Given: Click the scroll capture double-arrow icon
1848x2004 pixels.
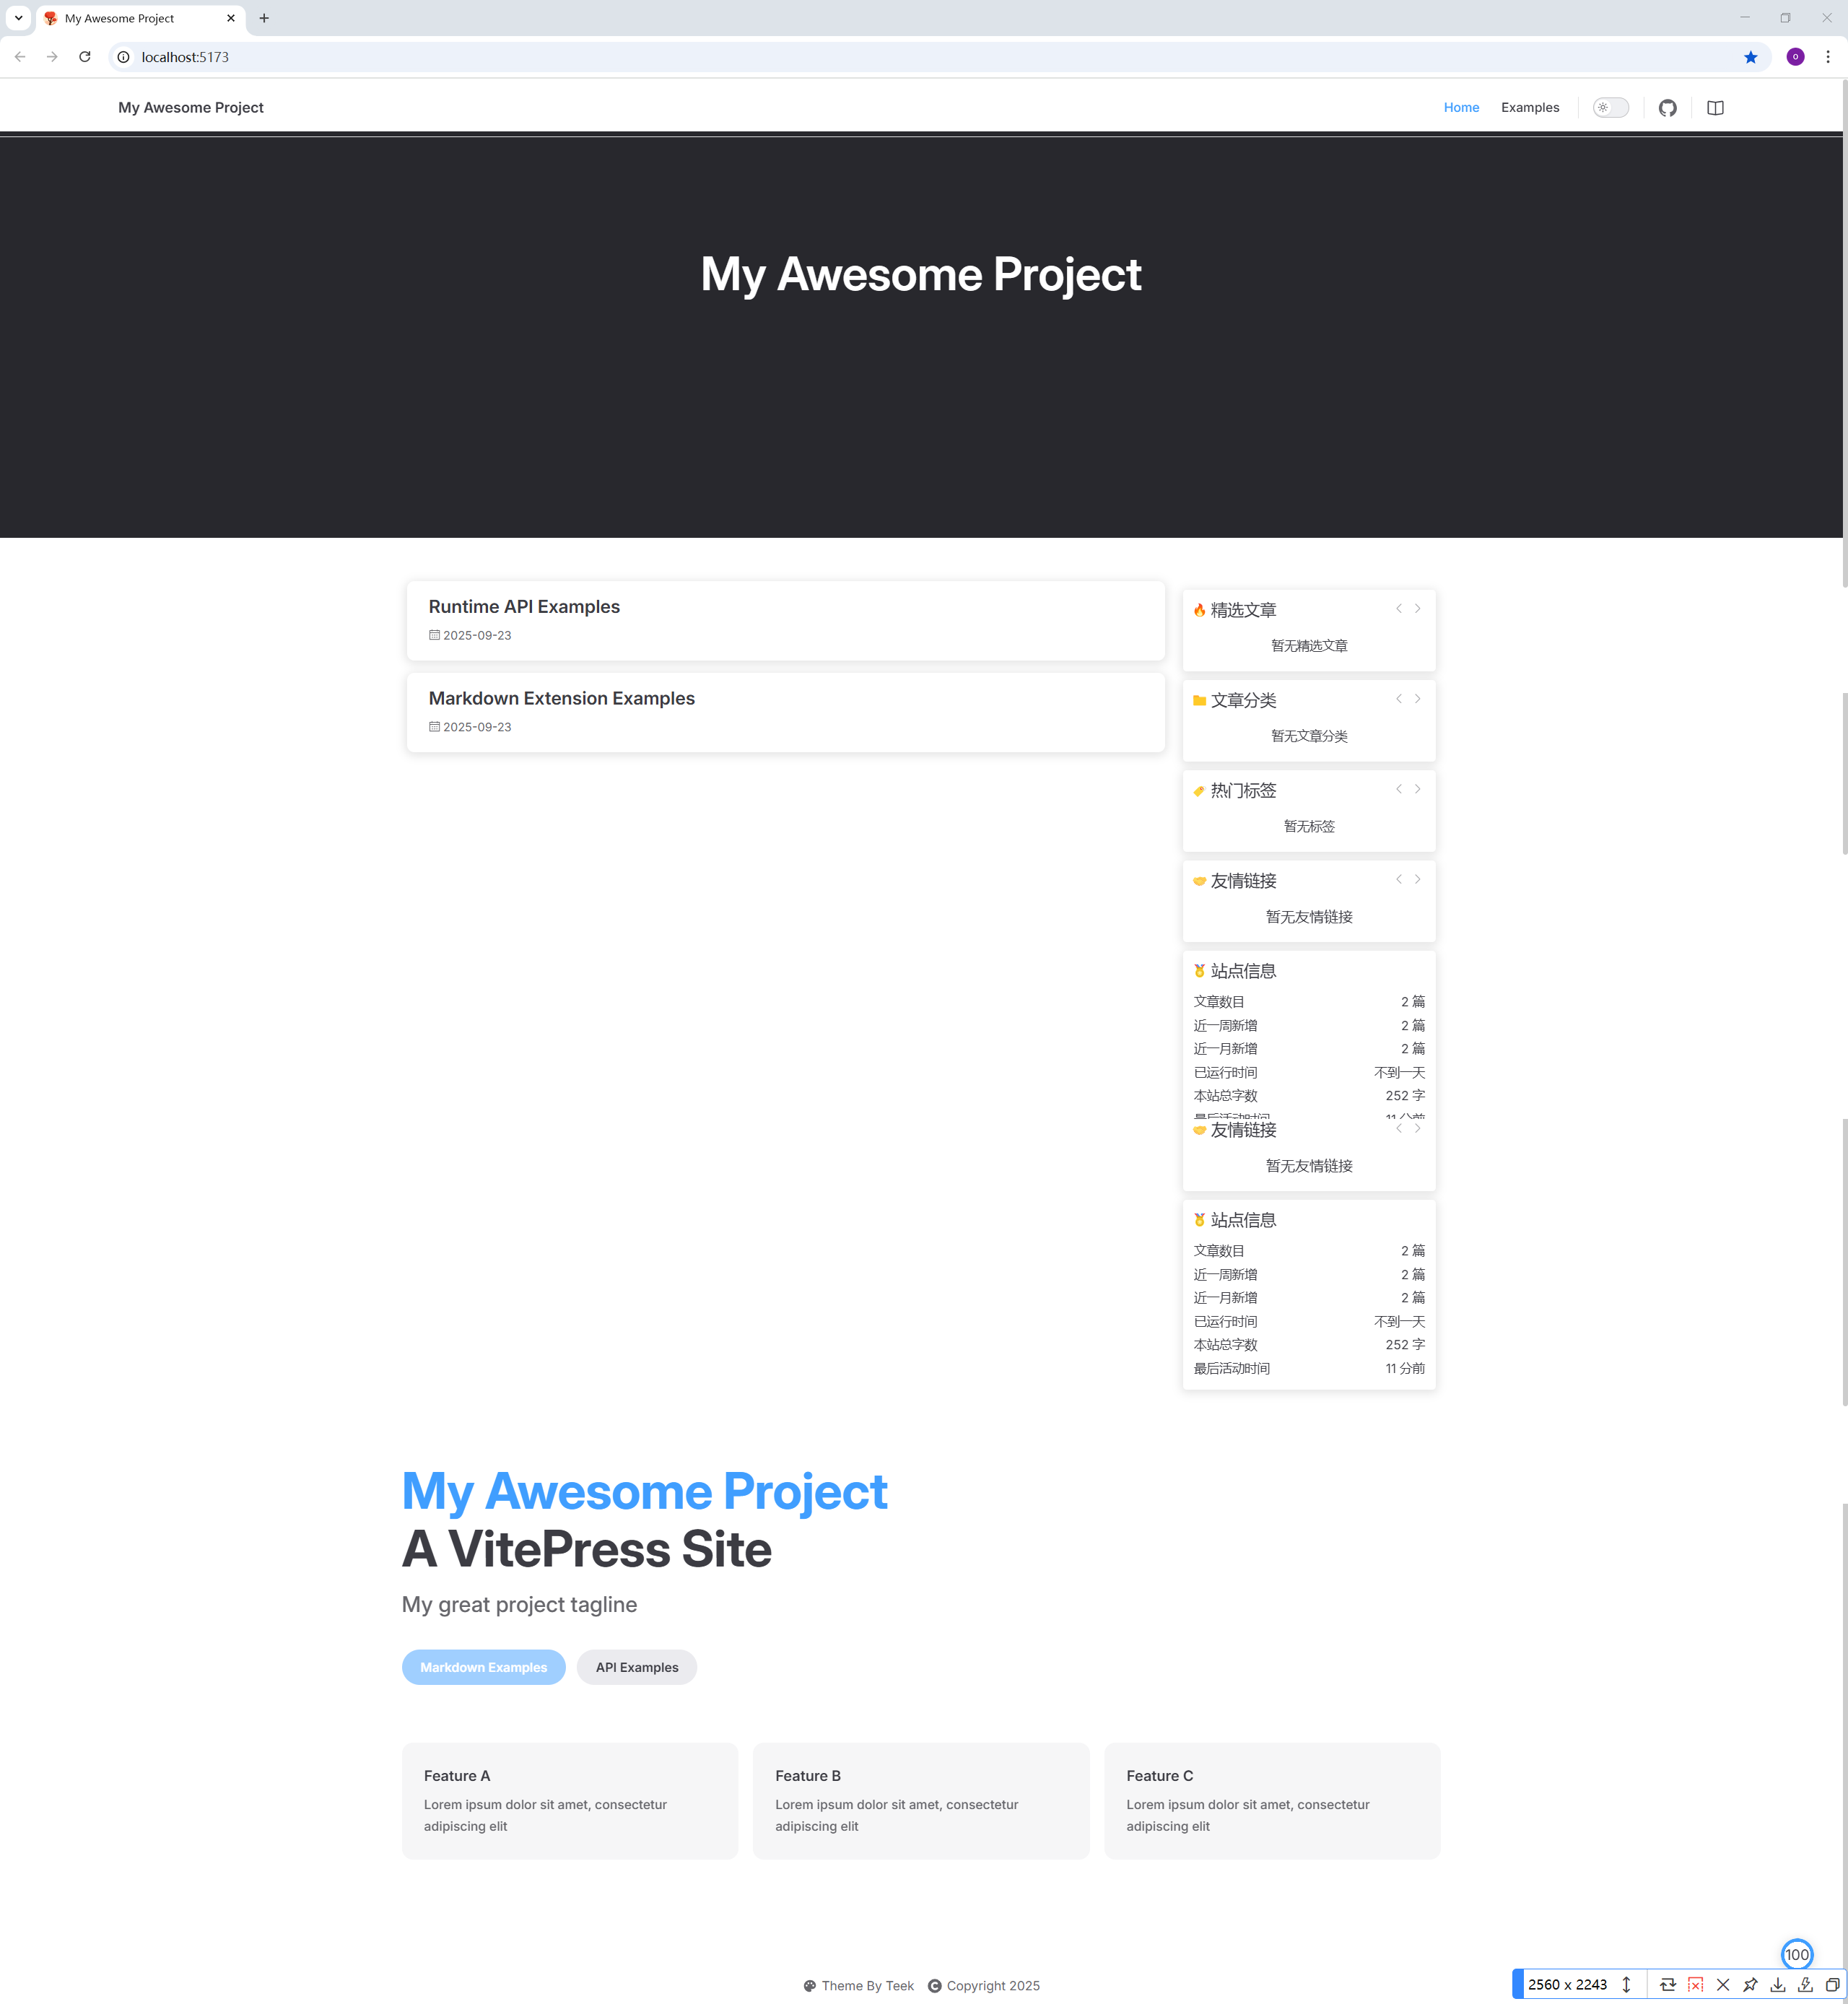Looking at the screenshot, I should point(1626,1985).
